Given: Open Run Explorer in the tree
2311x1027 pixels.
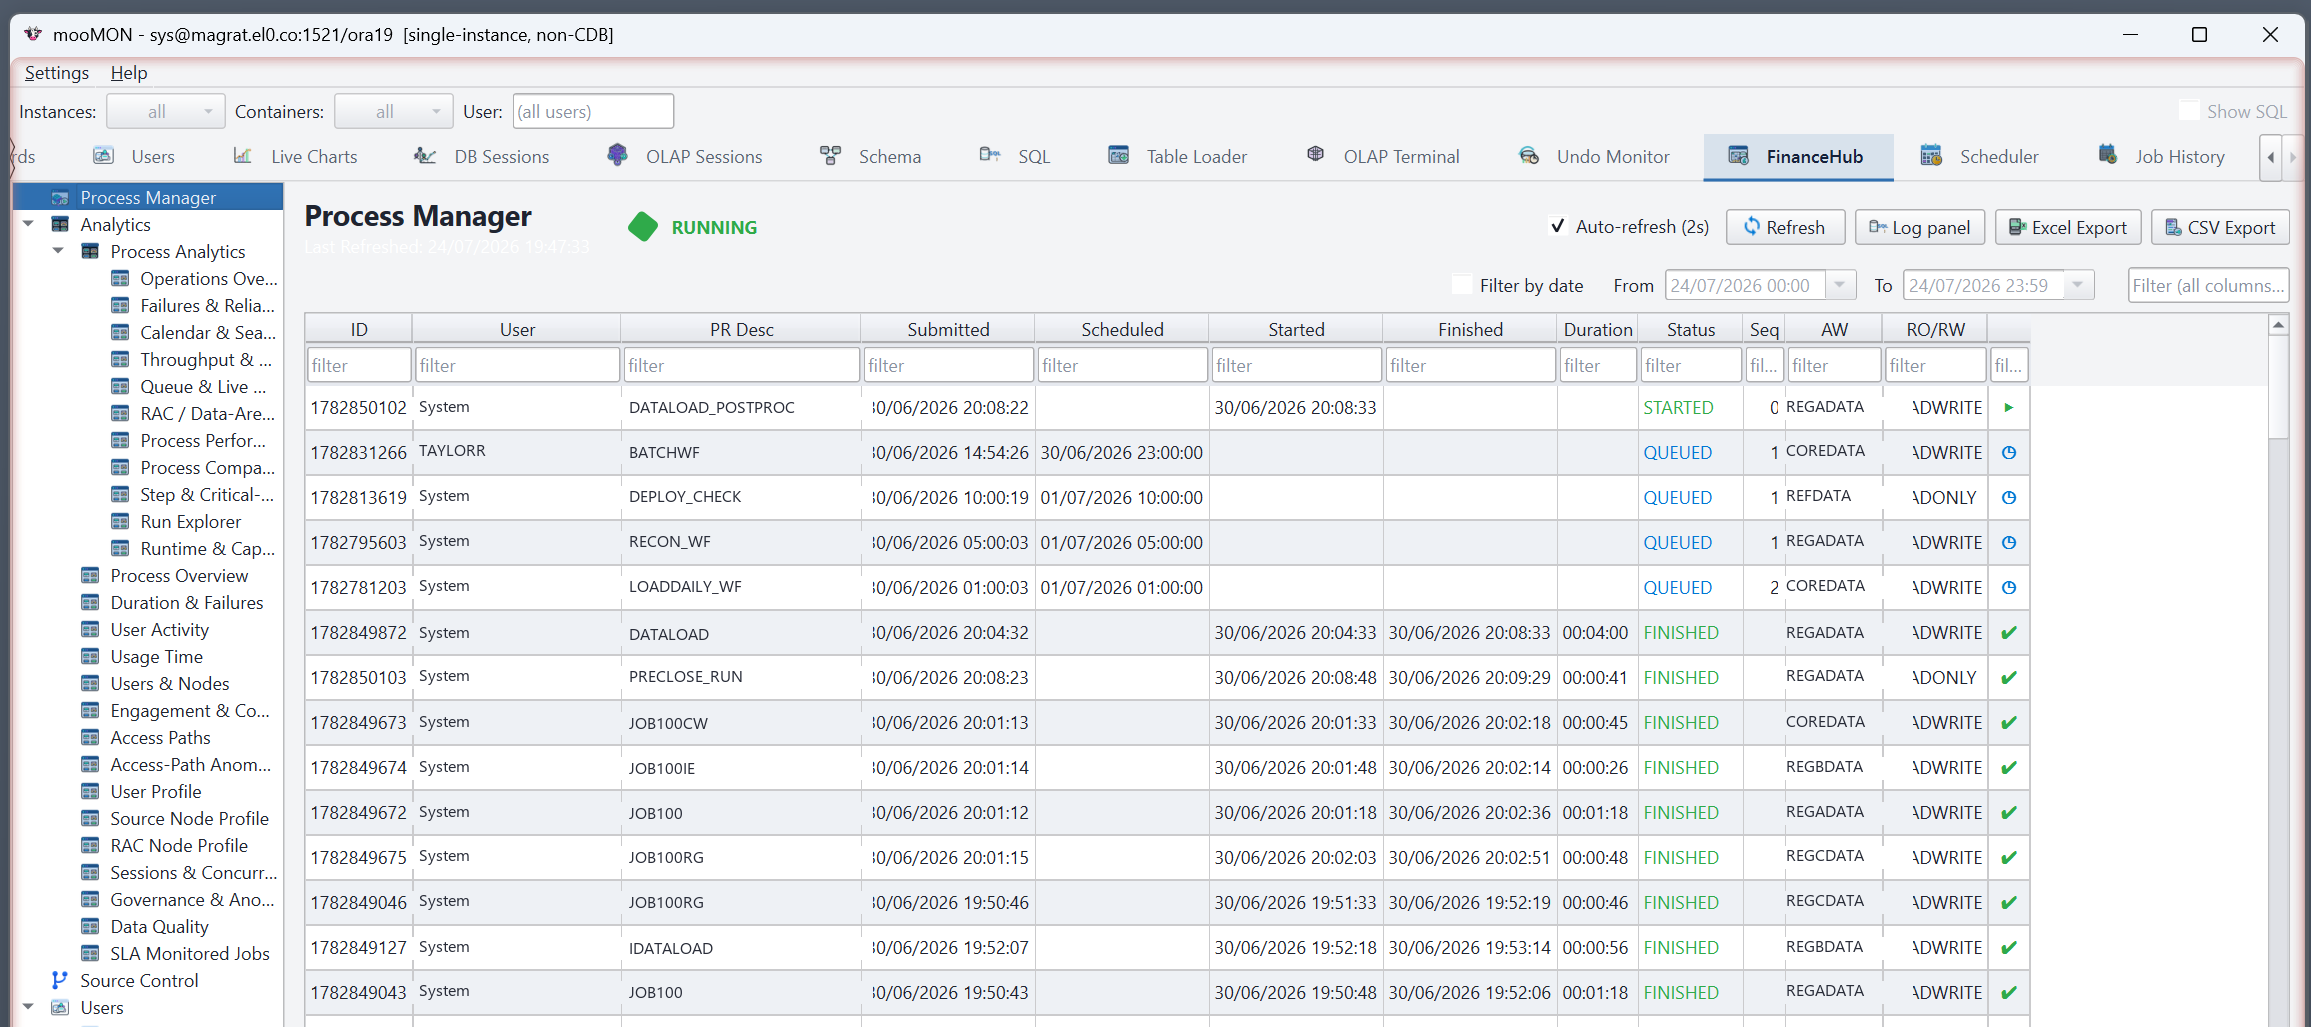Looking at the screenshot, I should (x=190, y=521).
